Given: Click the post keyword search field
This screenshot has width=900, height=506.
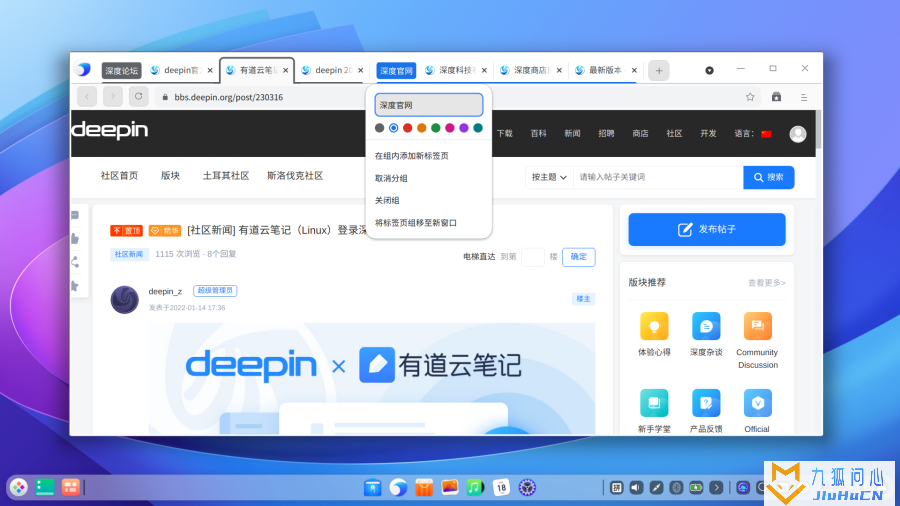Looking at the screenshot, I should [x=658, y=177].
